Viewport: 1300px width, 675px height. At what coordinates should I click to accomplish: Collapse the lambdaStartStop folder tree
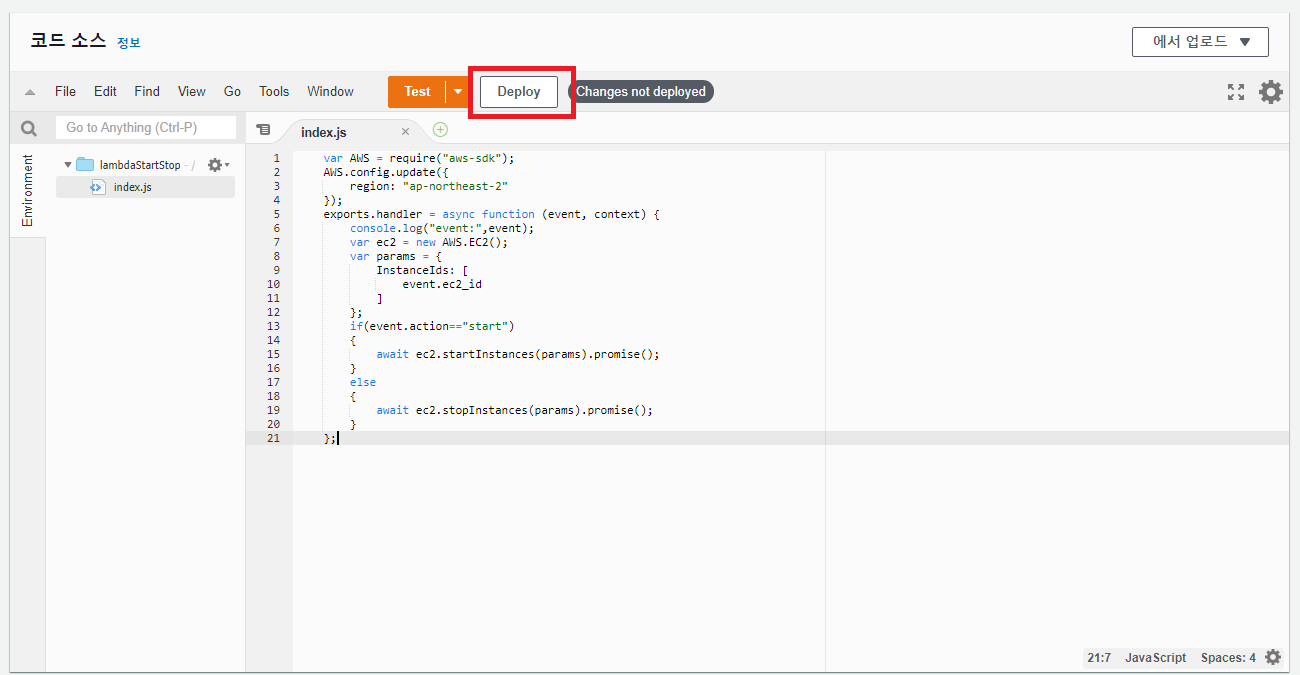[x=68, y=165]
